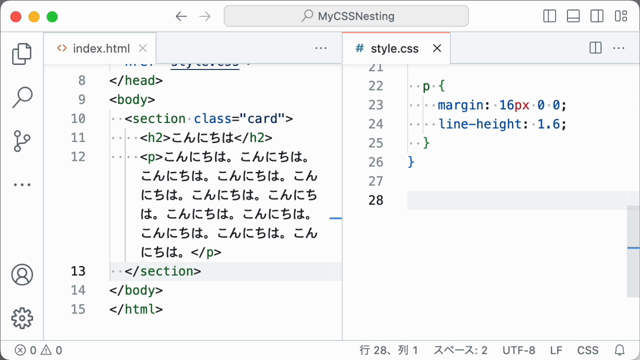Open the Source Control view
640x360 pixels.
pyautogui.click(x=22, y=141)
